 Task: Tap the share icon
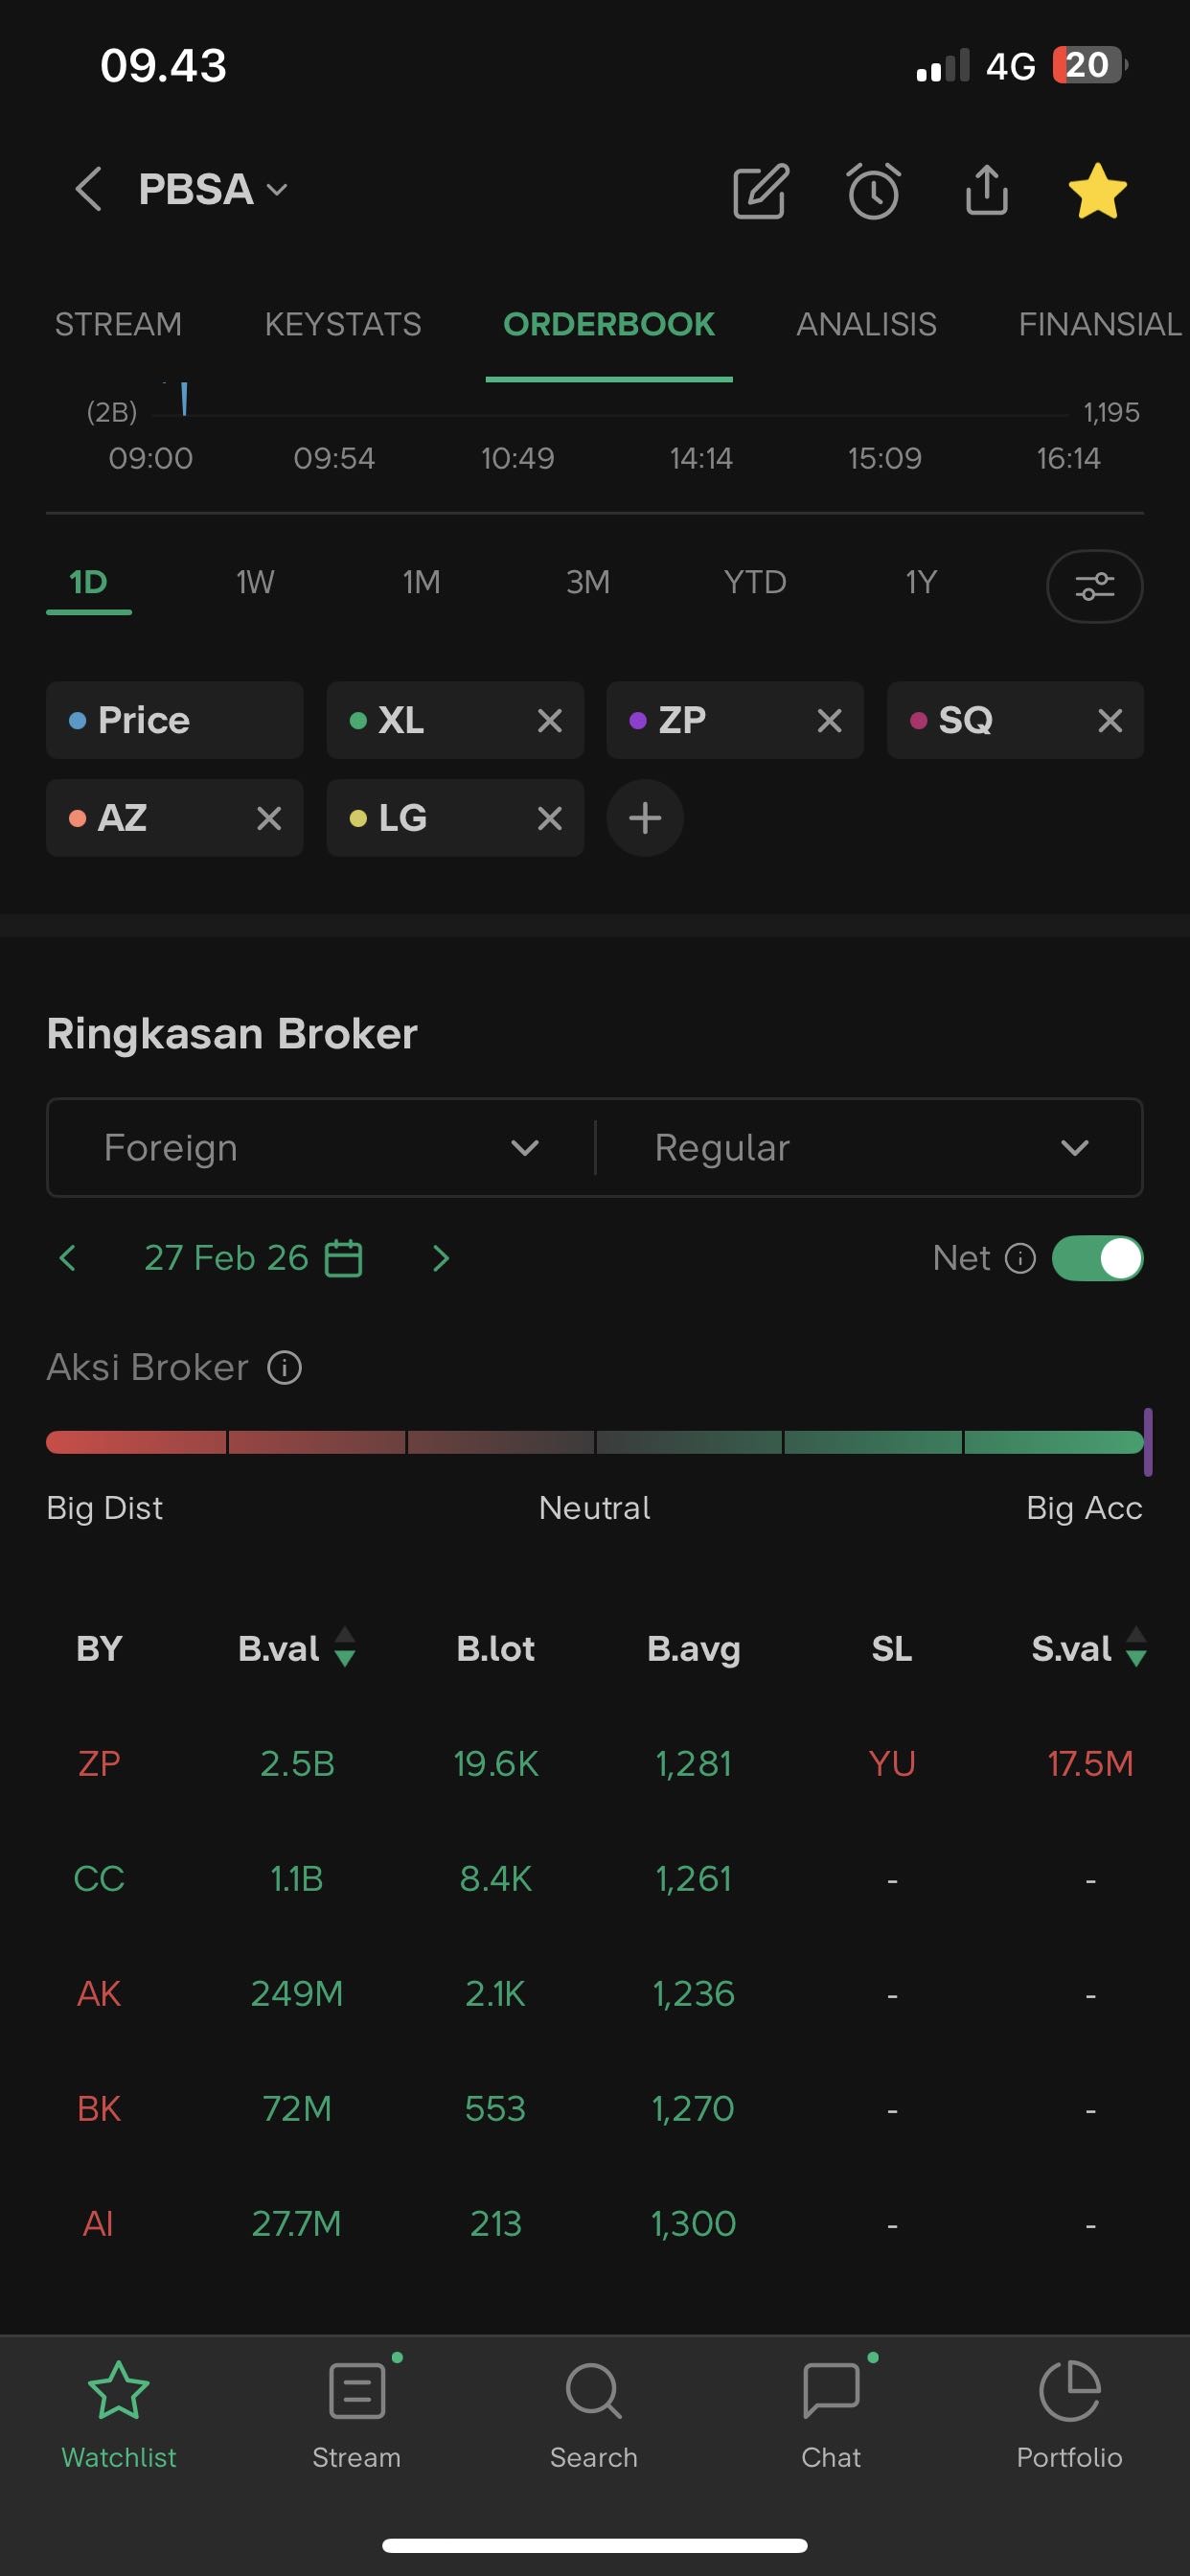pyautogui.click(x=986, y=190)
